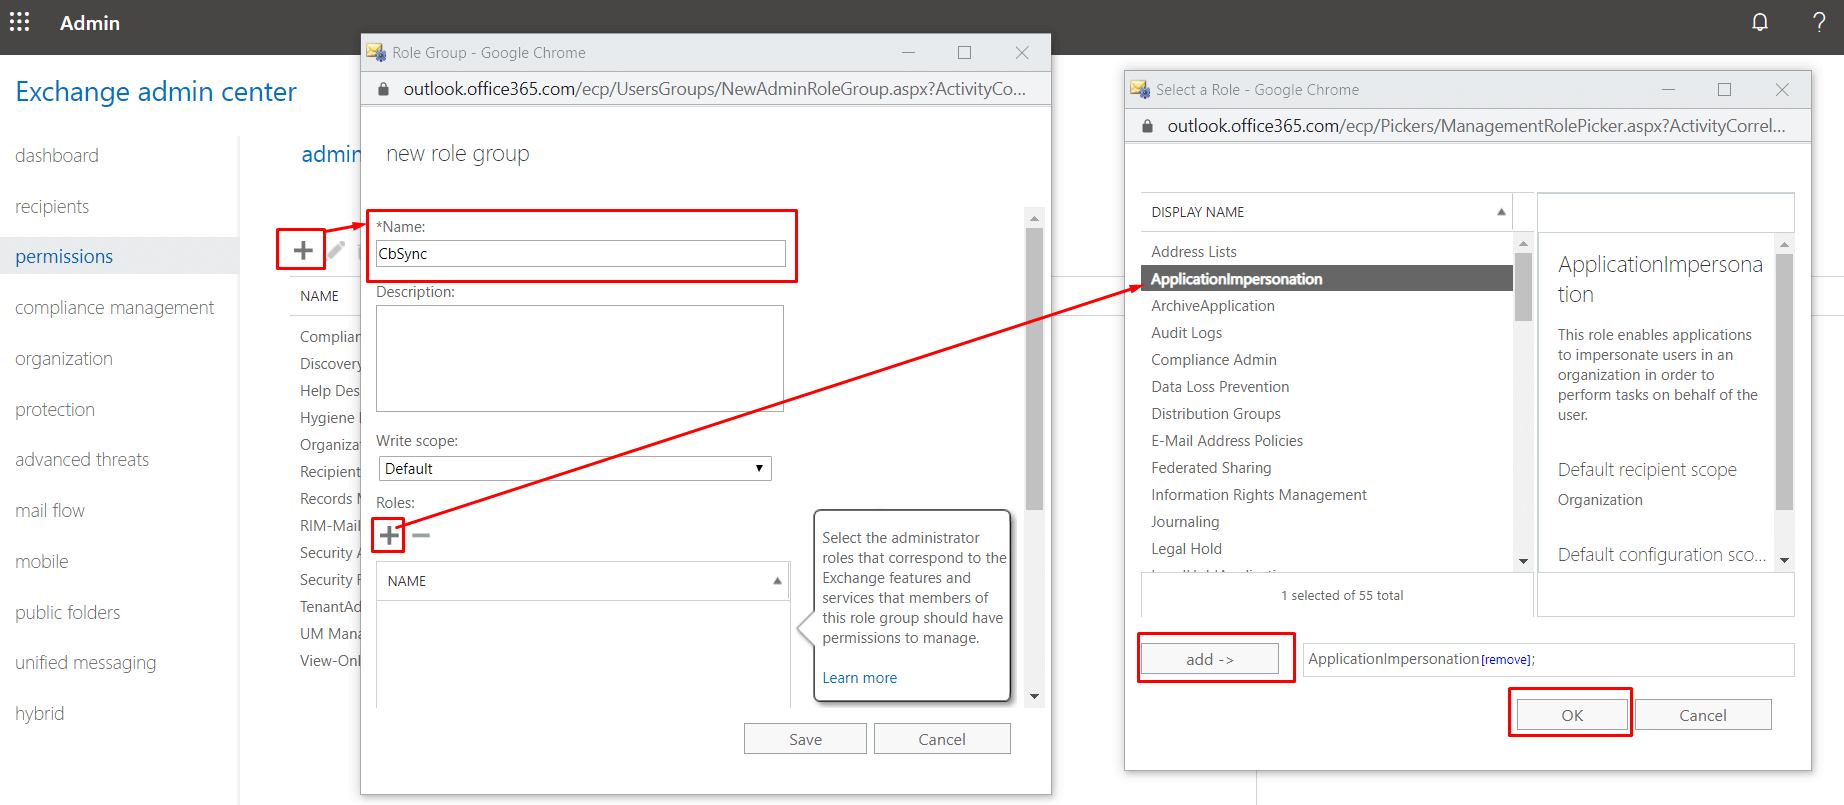The image size is (1844, 805).
Task: Open recipients in left navigation
Action: (x=52, y=206)
